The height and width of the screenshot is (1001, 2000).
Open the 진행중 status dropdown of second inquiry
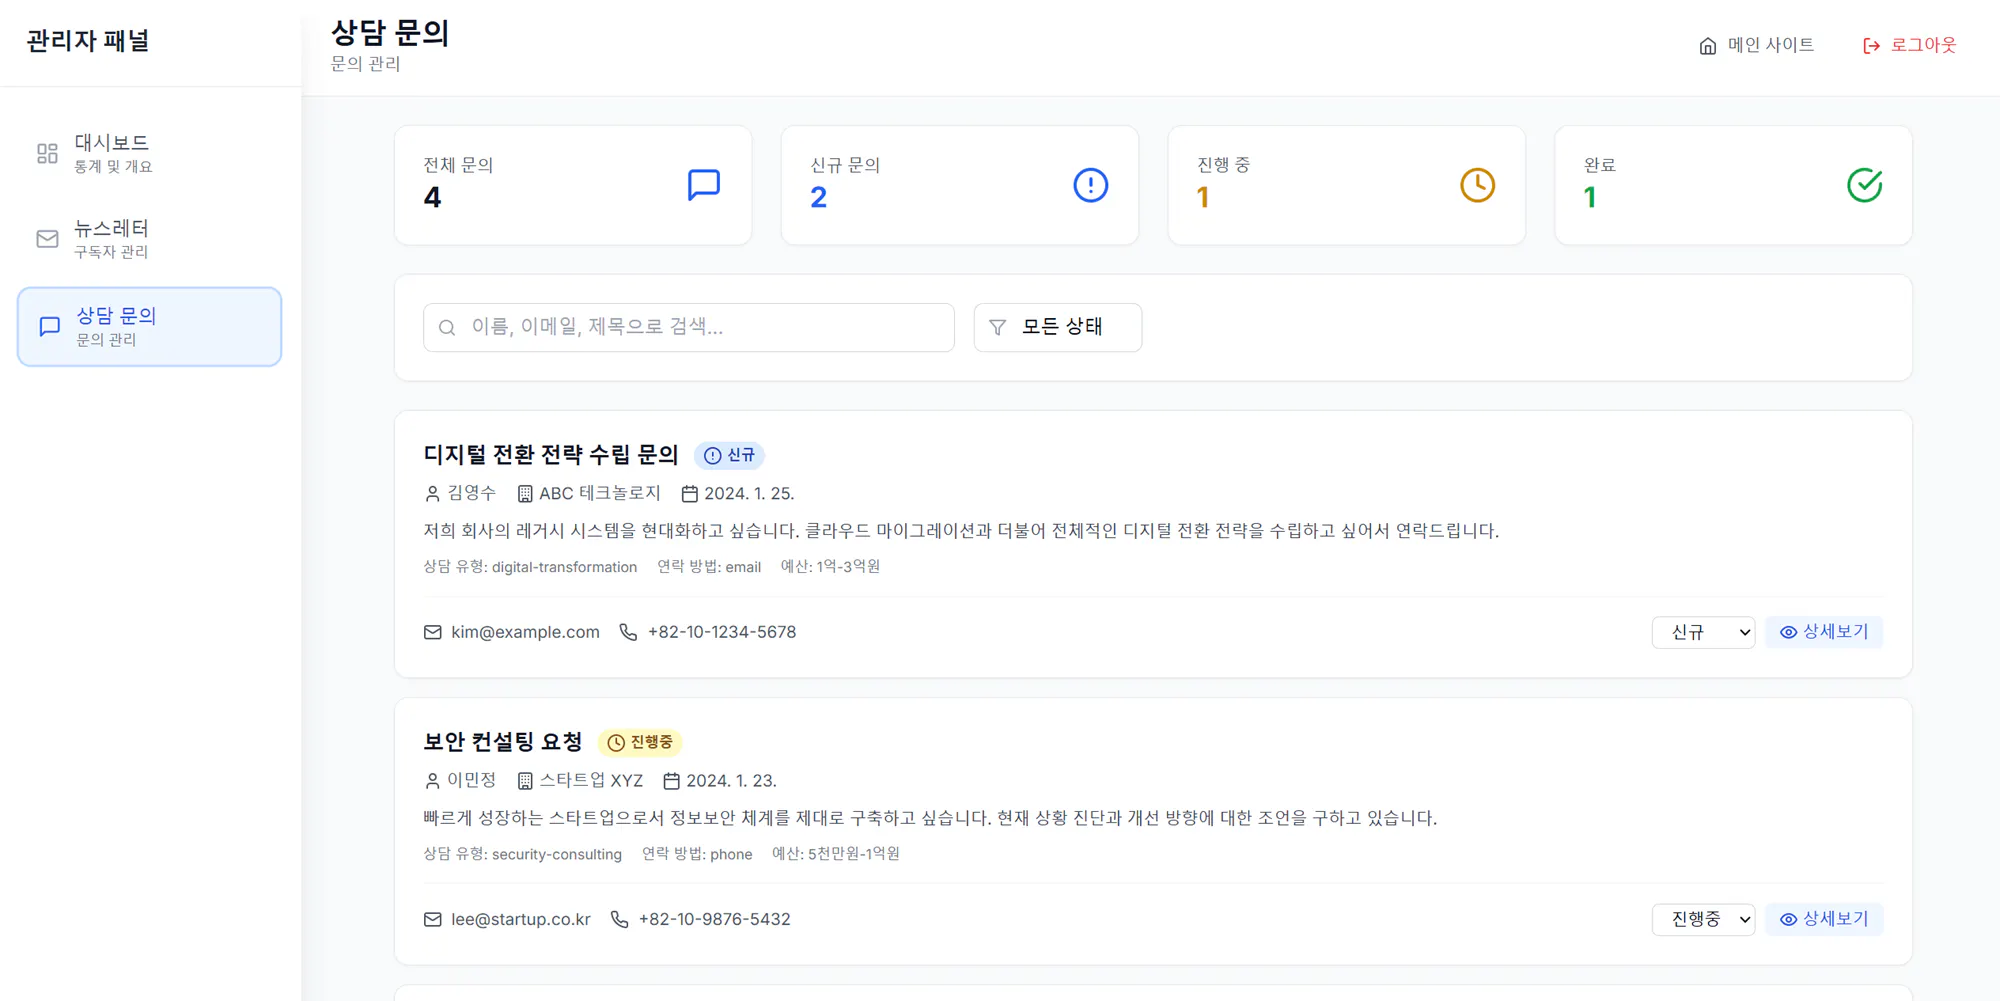[1703, 919]
